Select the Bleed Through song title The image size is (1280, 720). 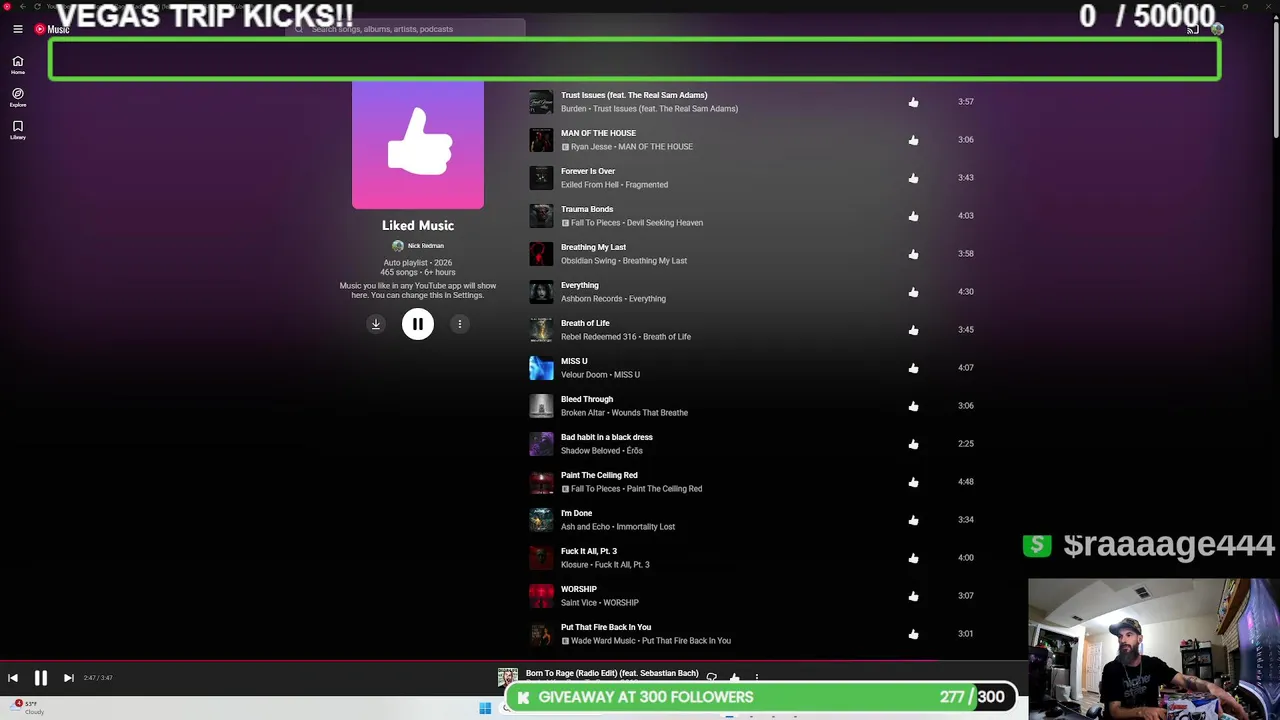tap(587, 399)
